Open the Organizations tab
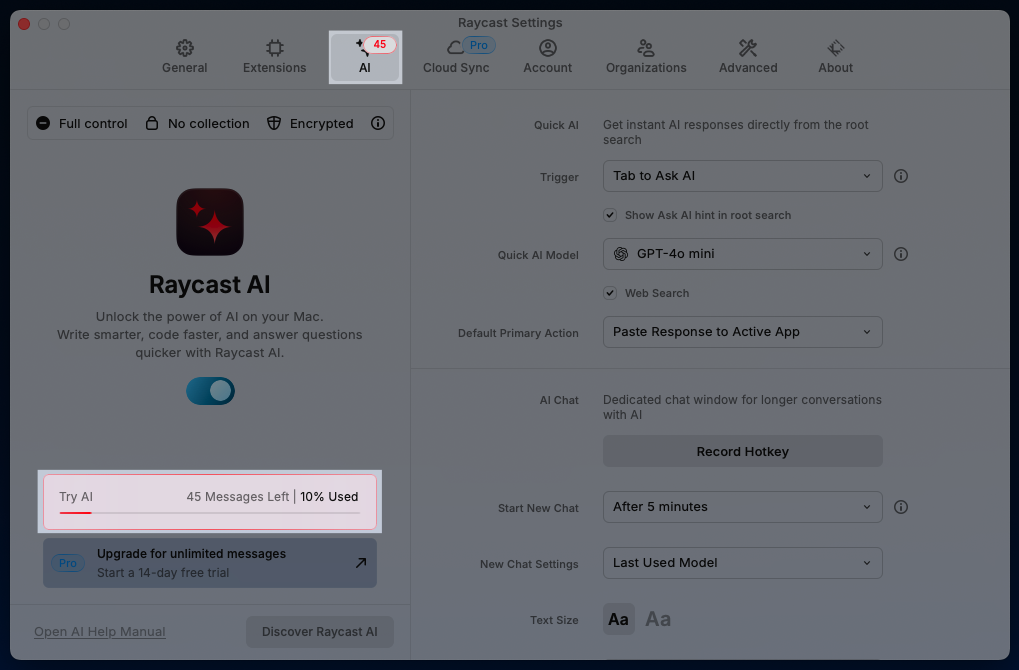The height and width of the screenshot is (670, 1019). [646, 57]
